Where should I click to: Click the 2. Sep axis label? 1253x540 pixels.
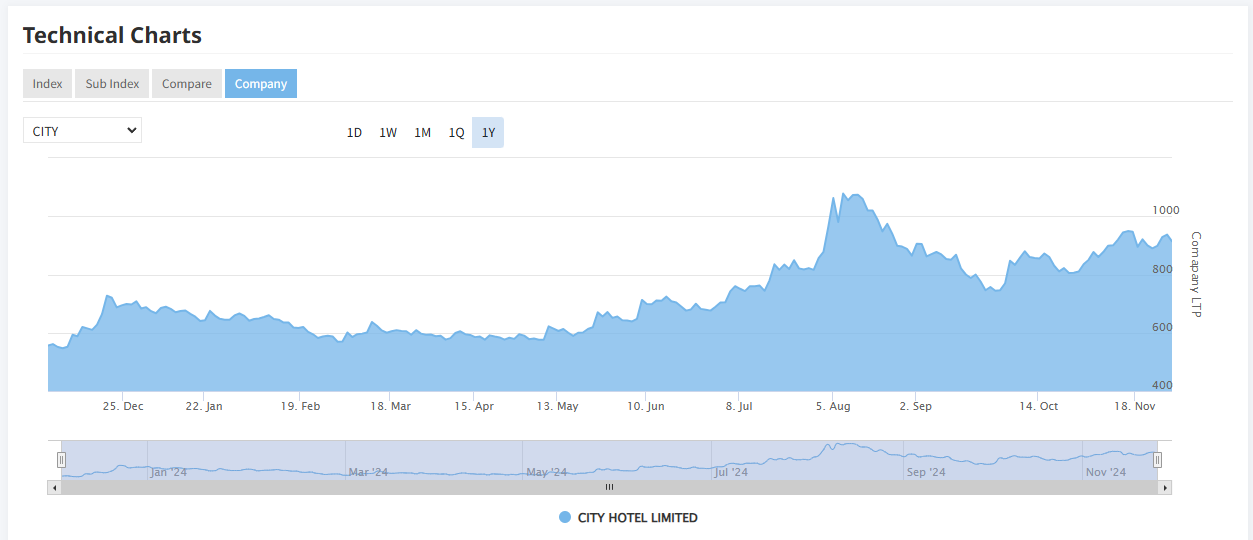[x=915, y=407]
